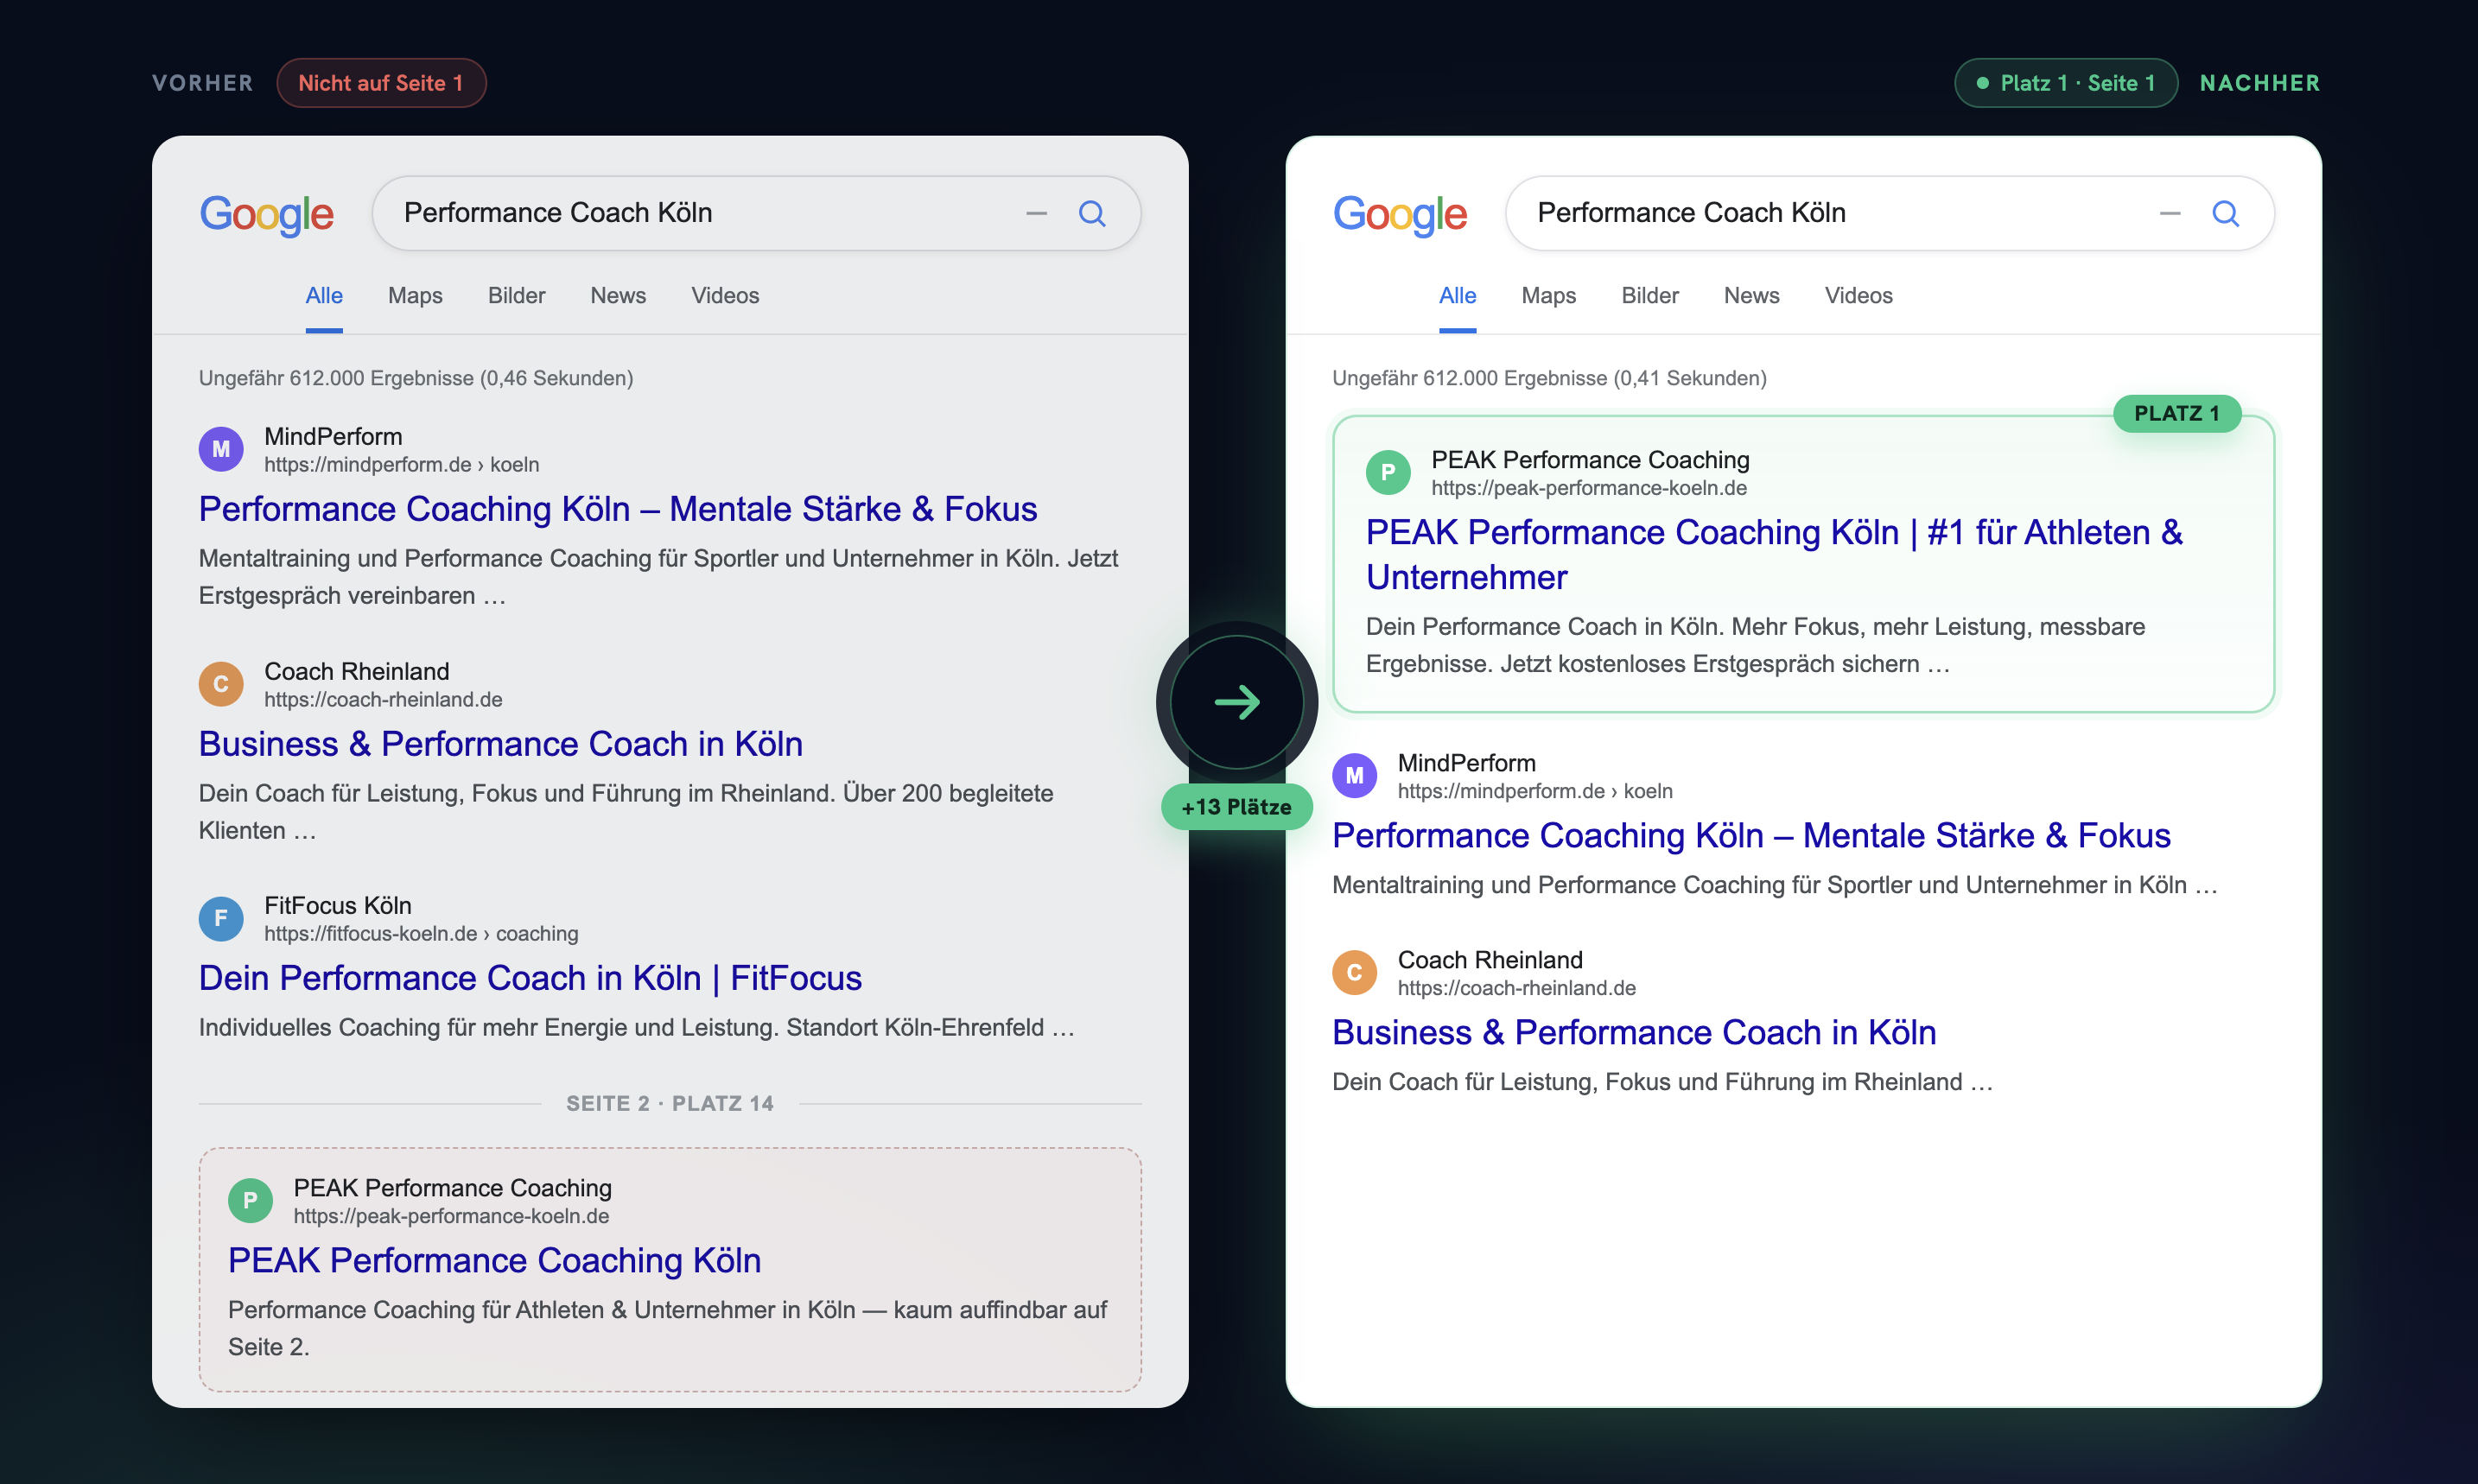The image size is (2478, 1484).
Task: Click the mindperform.de URL in the Vorher panel
Action: [x=401, y=465]
